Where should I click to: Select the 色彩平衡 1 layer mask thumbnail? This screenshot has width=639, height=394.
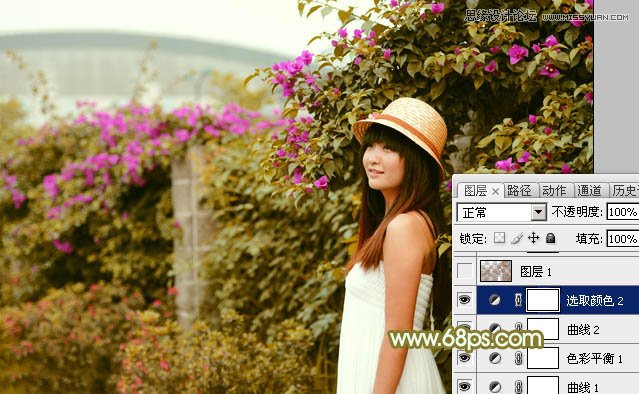click(x=543, y=358)
